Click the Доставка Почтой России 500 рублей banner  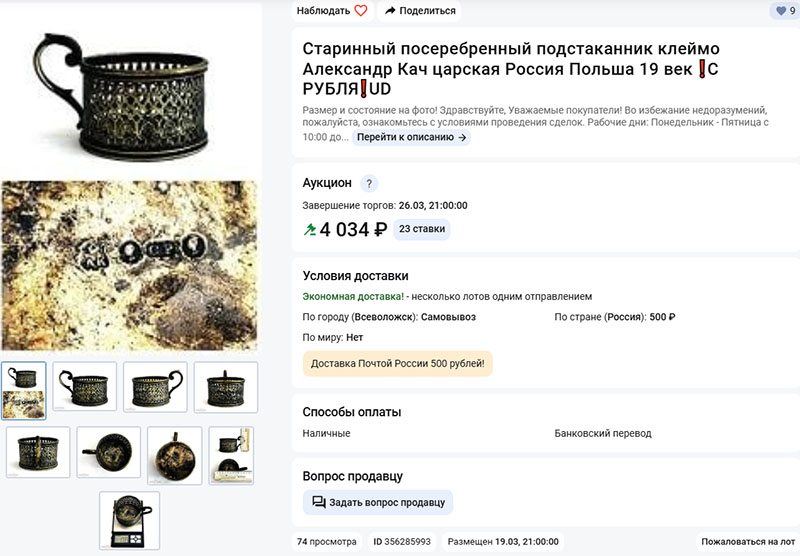click(x=397, y=364)
